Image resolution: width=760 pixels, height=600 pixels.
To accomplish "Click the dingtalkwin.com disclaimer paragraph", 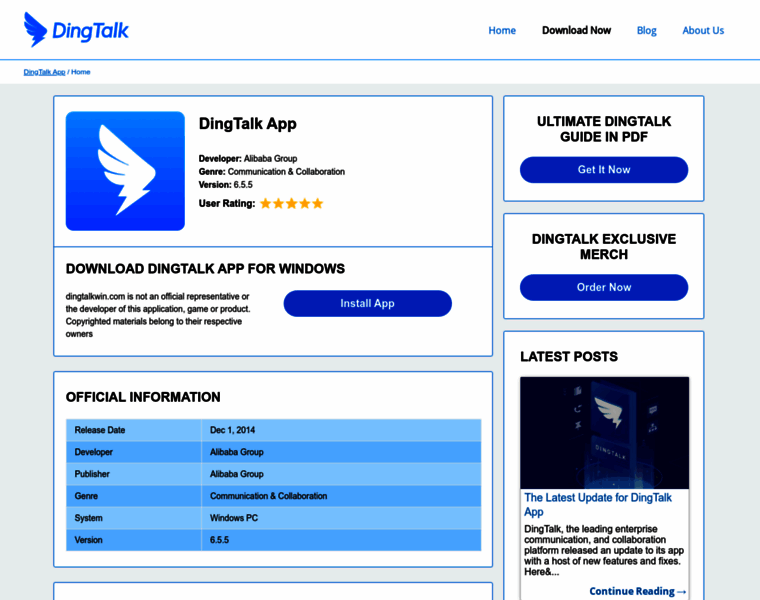I will [x=158, y=315].
